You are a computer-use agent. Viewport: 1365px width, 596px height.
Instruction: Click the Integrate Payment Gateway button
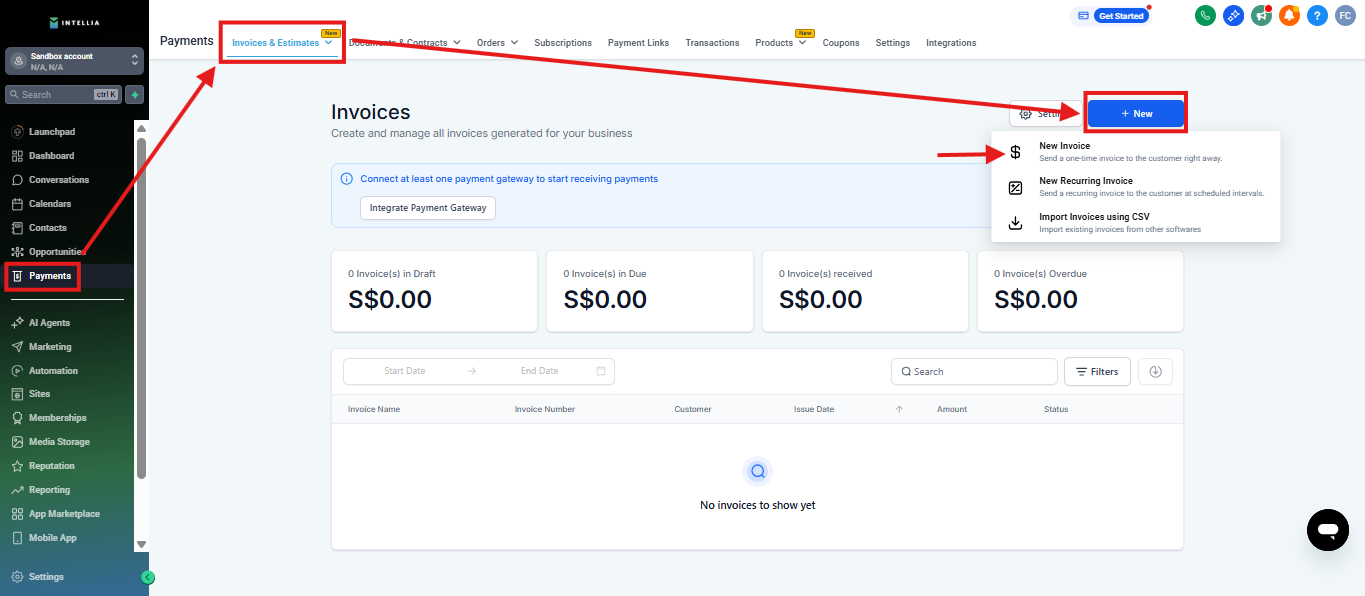pos(428,208)
